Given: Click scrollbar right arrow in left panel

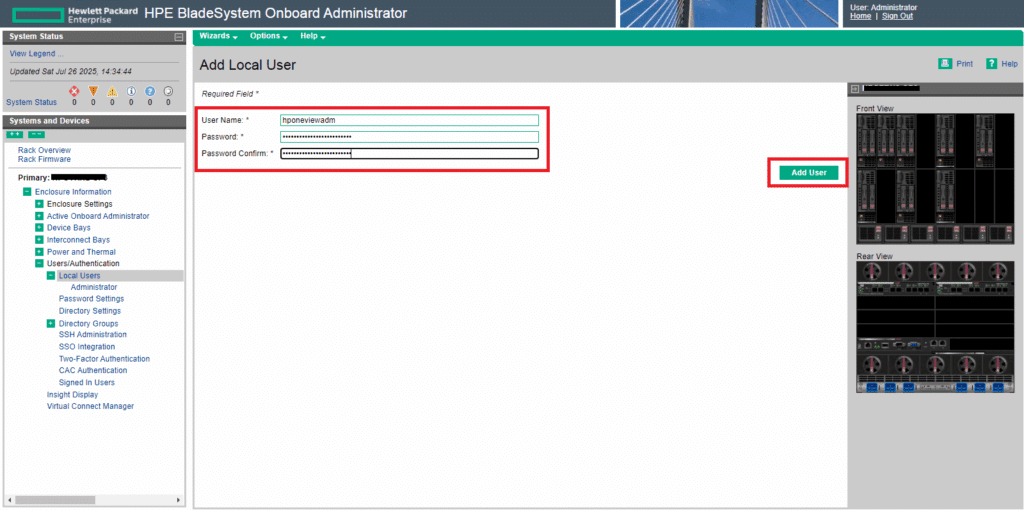Looking at the screenshot, I should [x=179, y=500].
